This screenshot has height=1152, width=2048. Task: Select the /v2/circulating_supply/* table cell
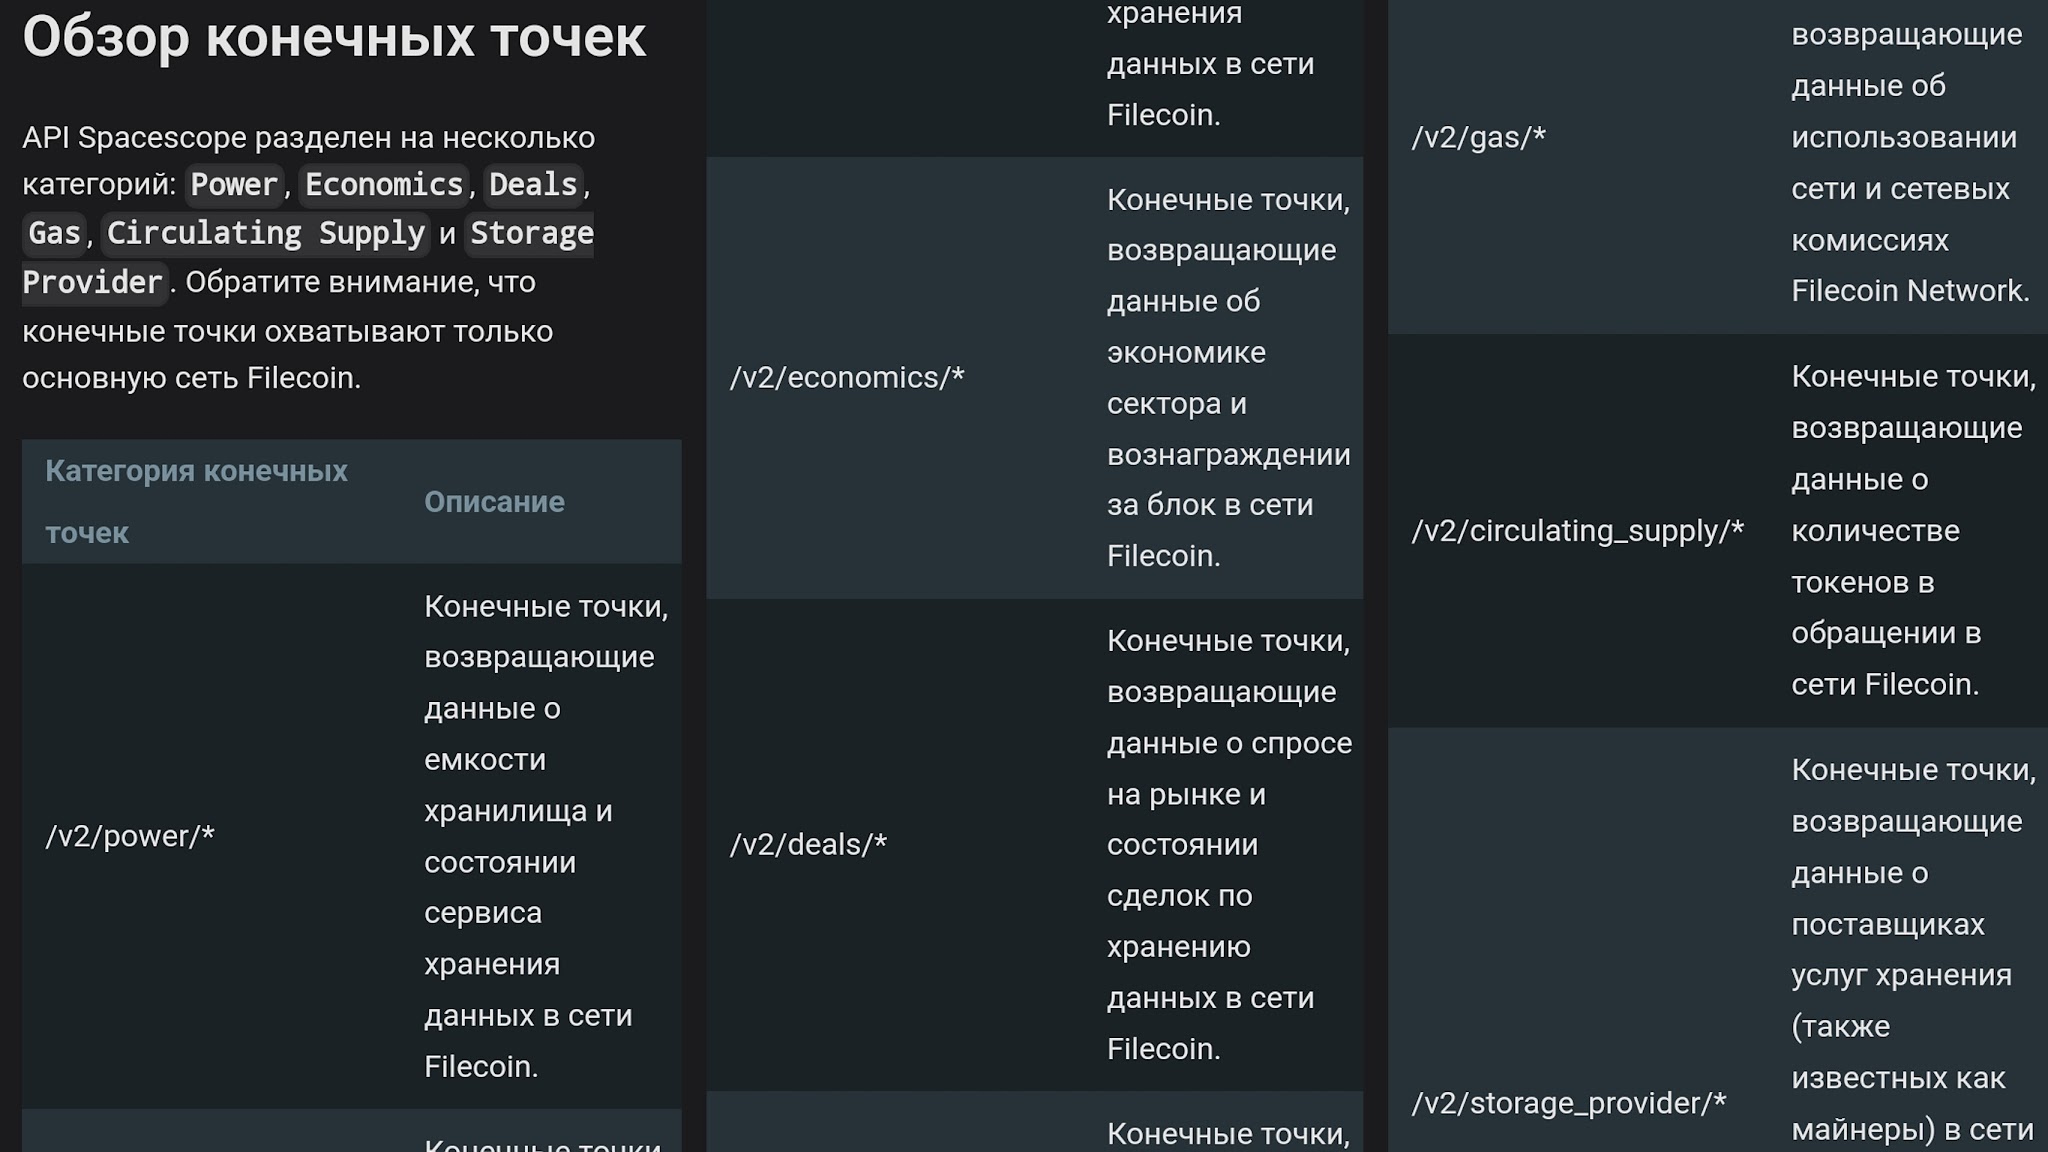click(x=1577, y=531)
